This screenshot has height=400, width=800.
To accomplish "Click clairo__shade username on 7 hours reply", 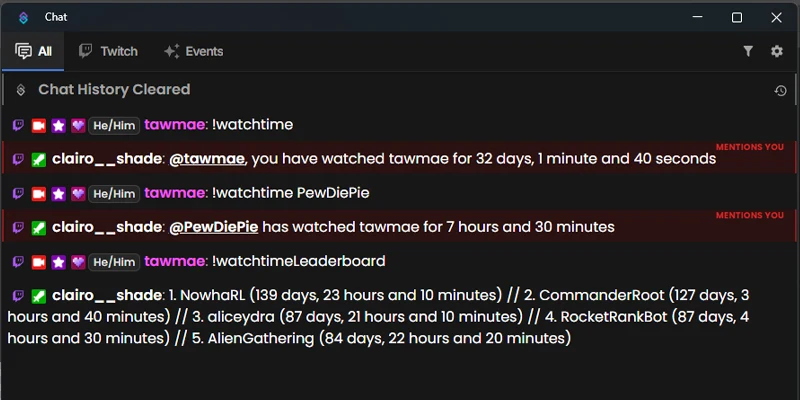I will [107, 227].
